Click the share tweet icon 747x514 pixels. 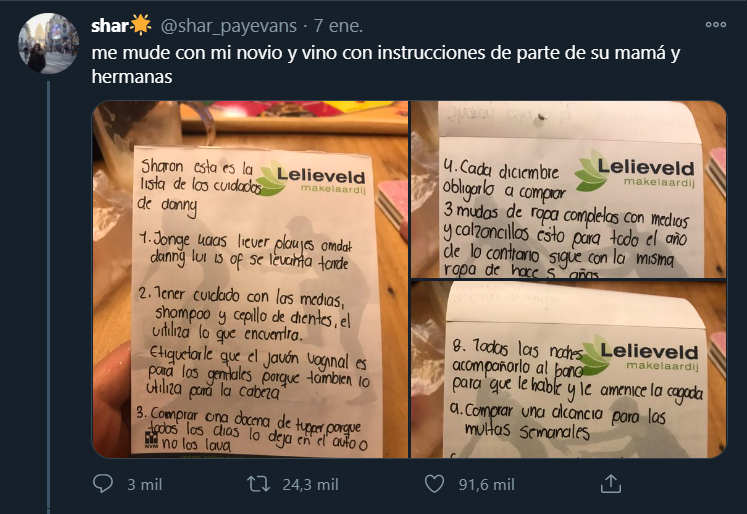click(609, 484)
